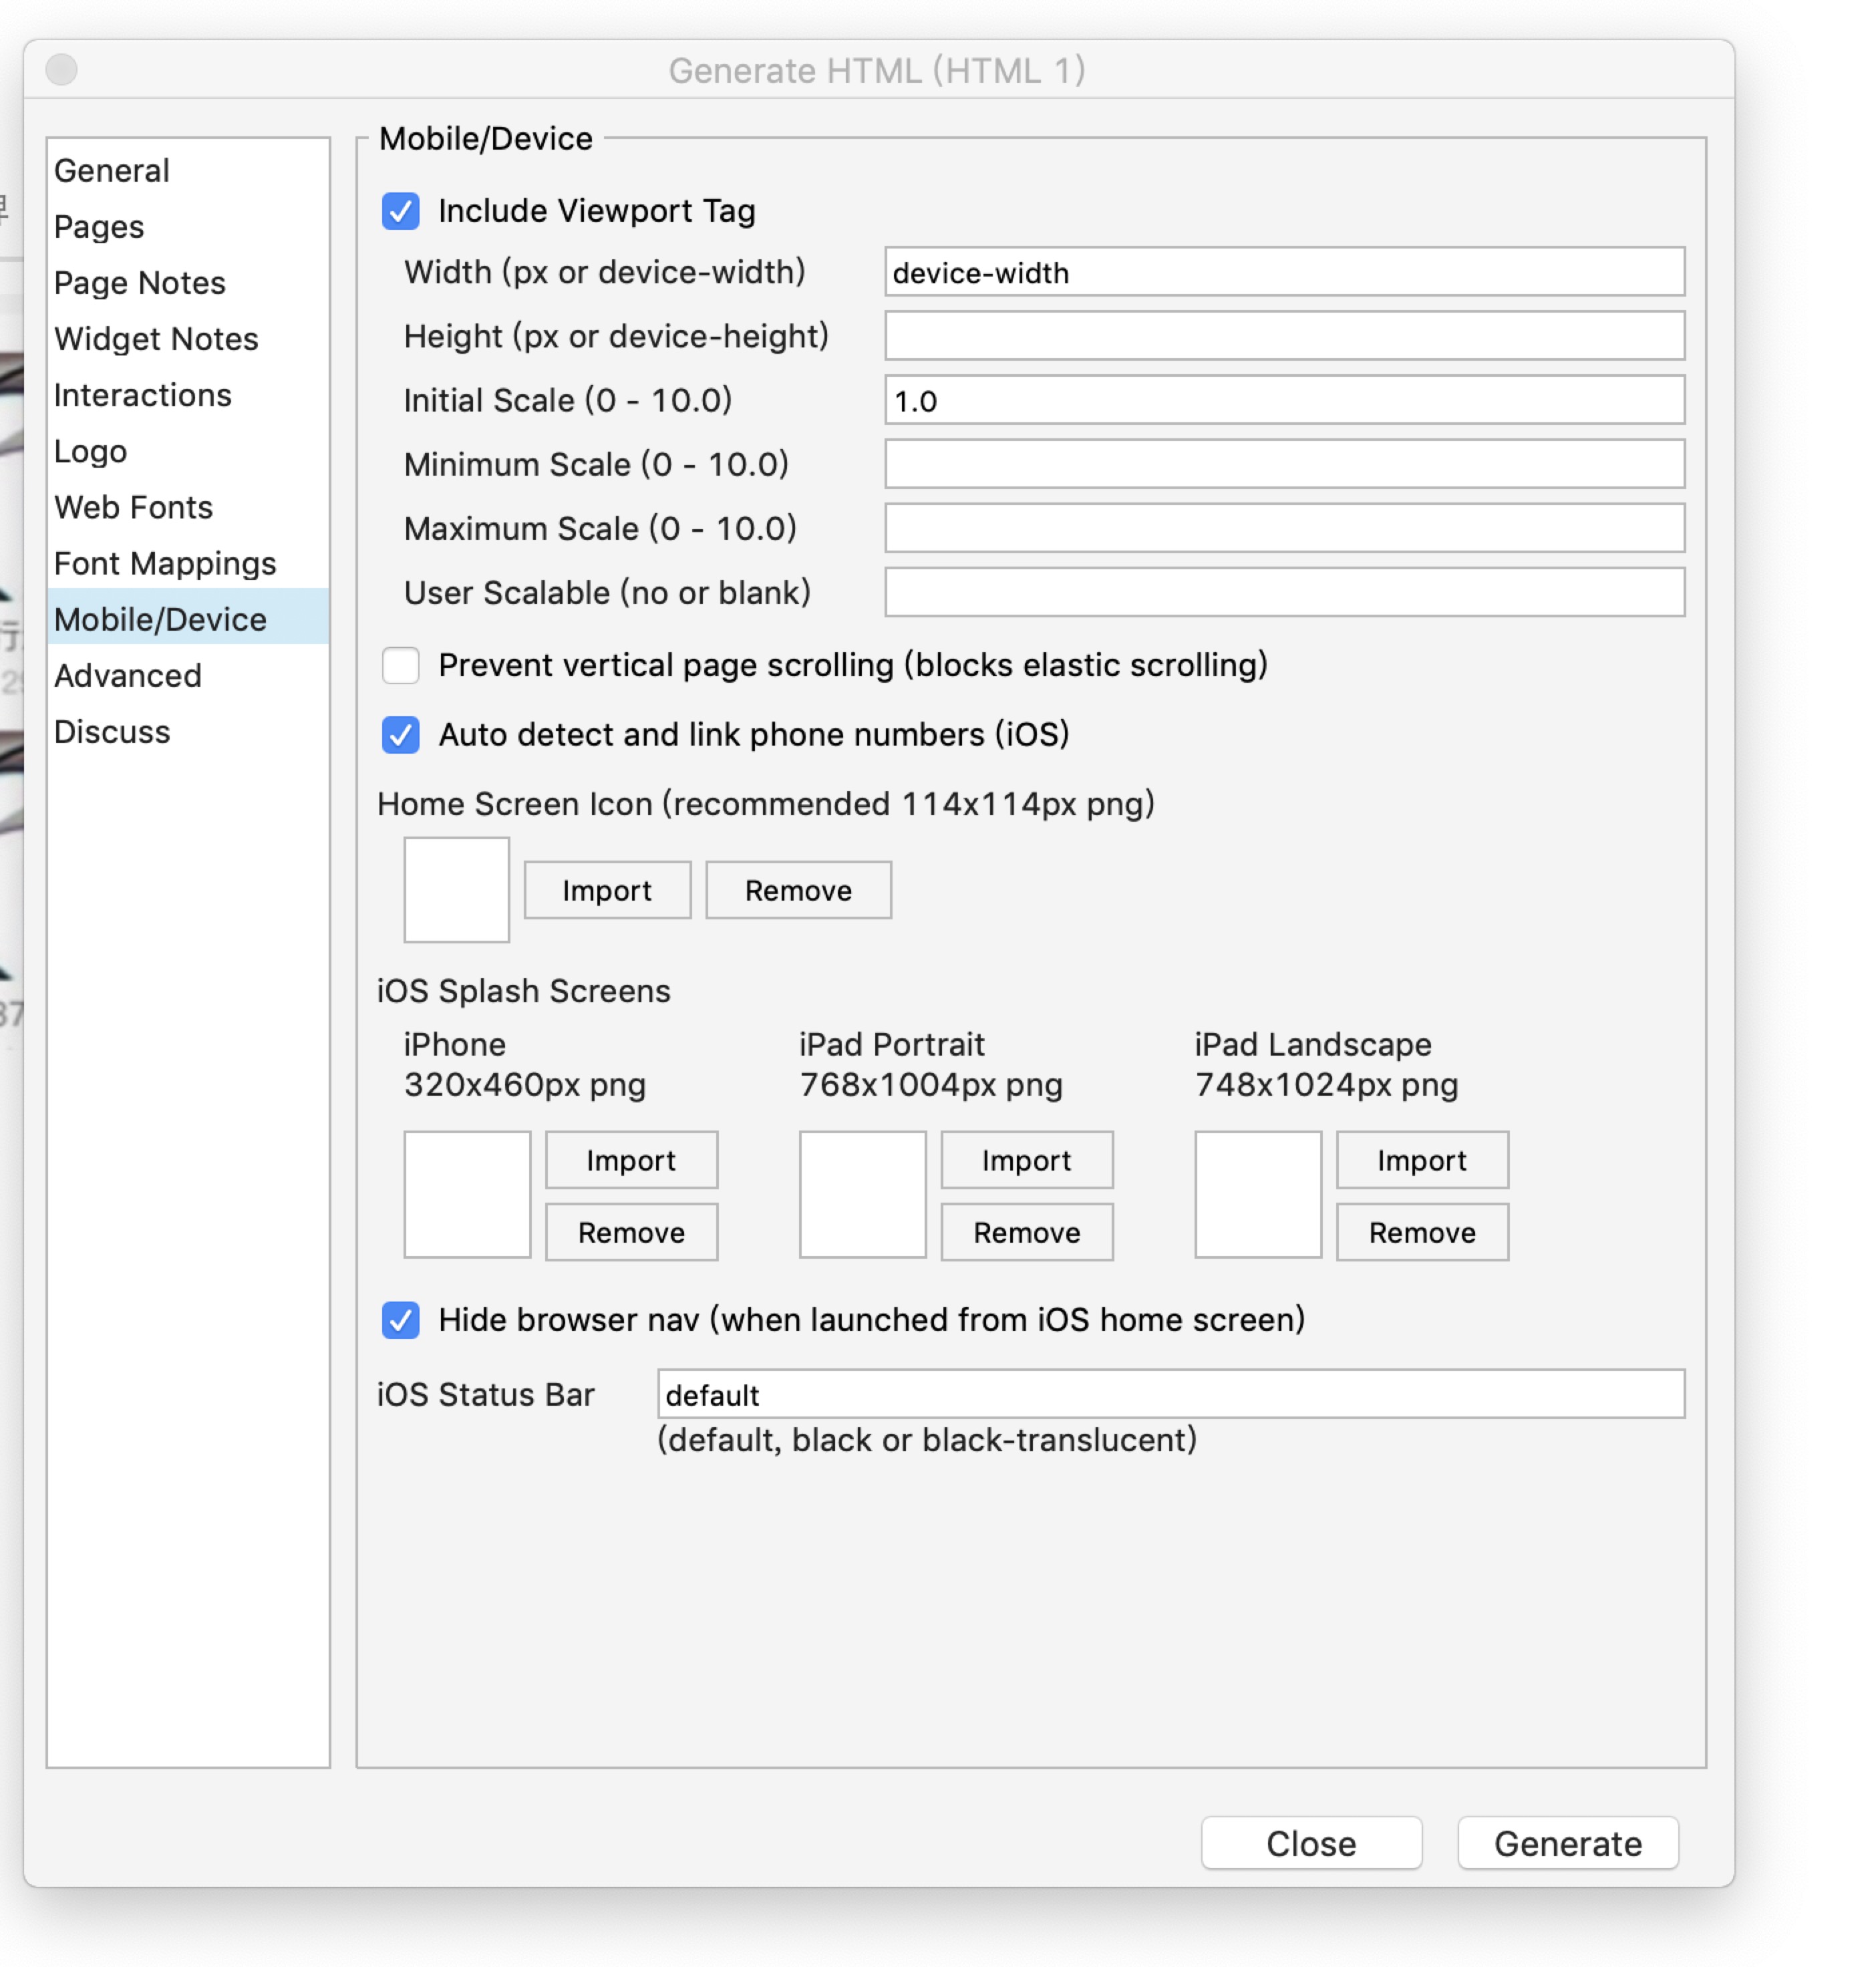Screen dimensions: 1876x1967
Task: Enable Prevent vertical page scrolling
Action: 400,665
